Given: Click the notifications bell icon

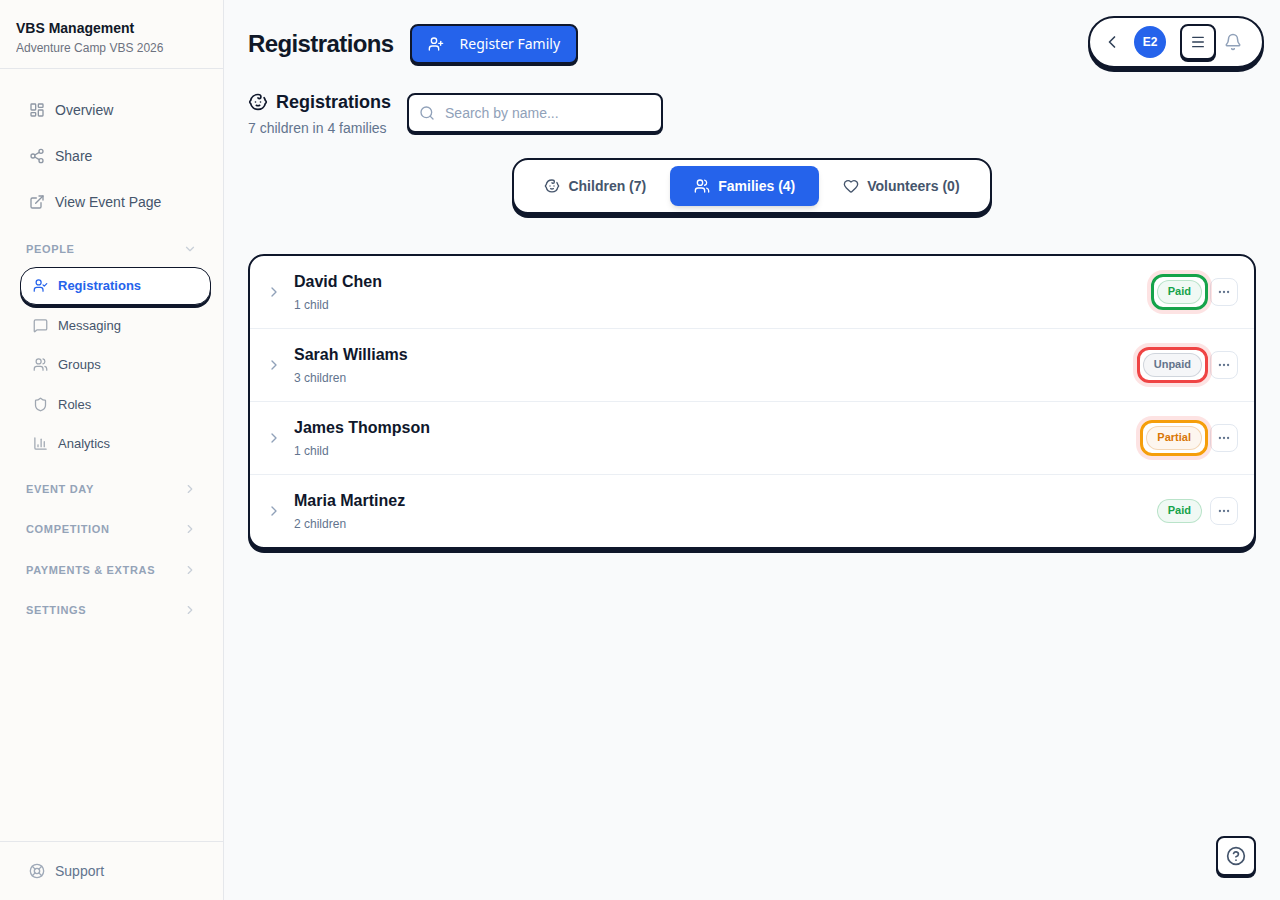Looking at the screenshot, I should pos(1233,42).
